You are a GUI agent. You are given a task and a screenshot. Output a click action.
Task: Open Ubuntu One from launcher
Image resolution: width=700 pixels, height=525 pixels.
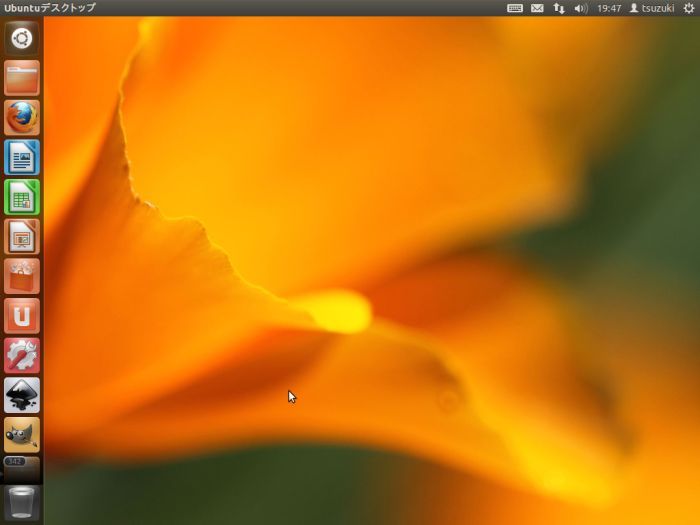coord(22,316)
